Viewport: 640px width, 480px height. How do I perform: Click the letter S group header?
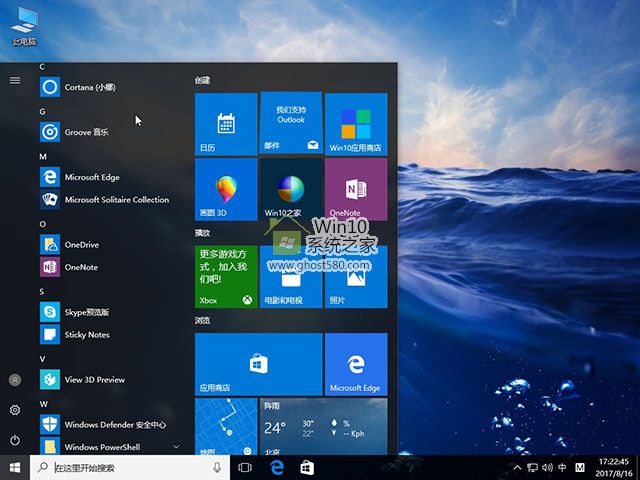(x=42, y=291)
